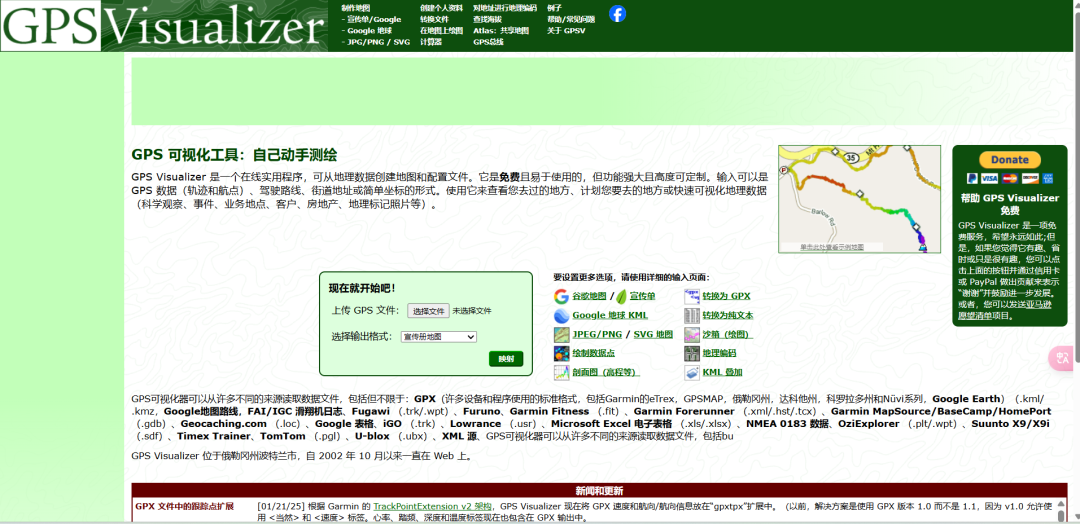
Task: Click the 未选择文件 status text
Action: (472, 311)
